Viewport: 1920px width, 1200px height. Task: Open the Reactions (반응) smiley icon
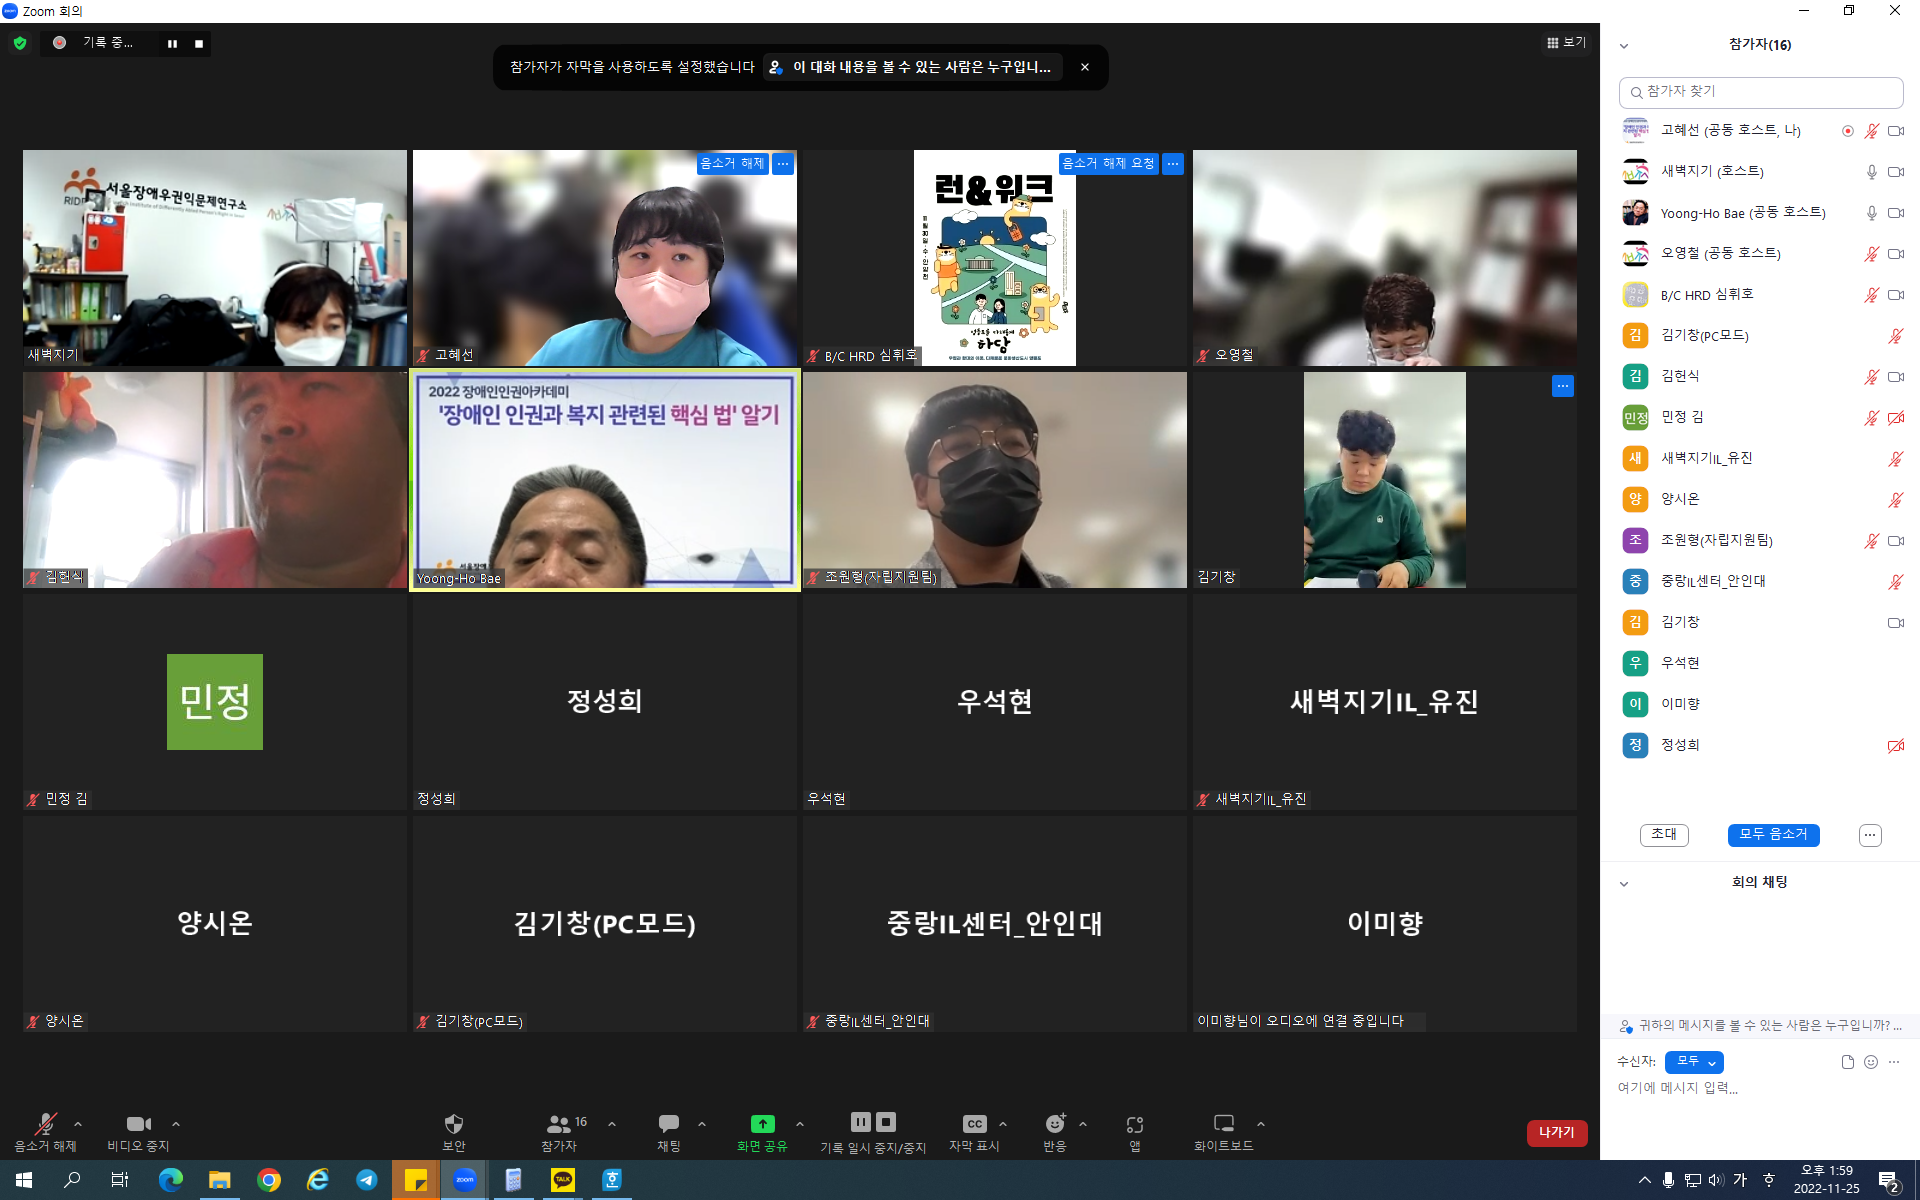1055,1124
